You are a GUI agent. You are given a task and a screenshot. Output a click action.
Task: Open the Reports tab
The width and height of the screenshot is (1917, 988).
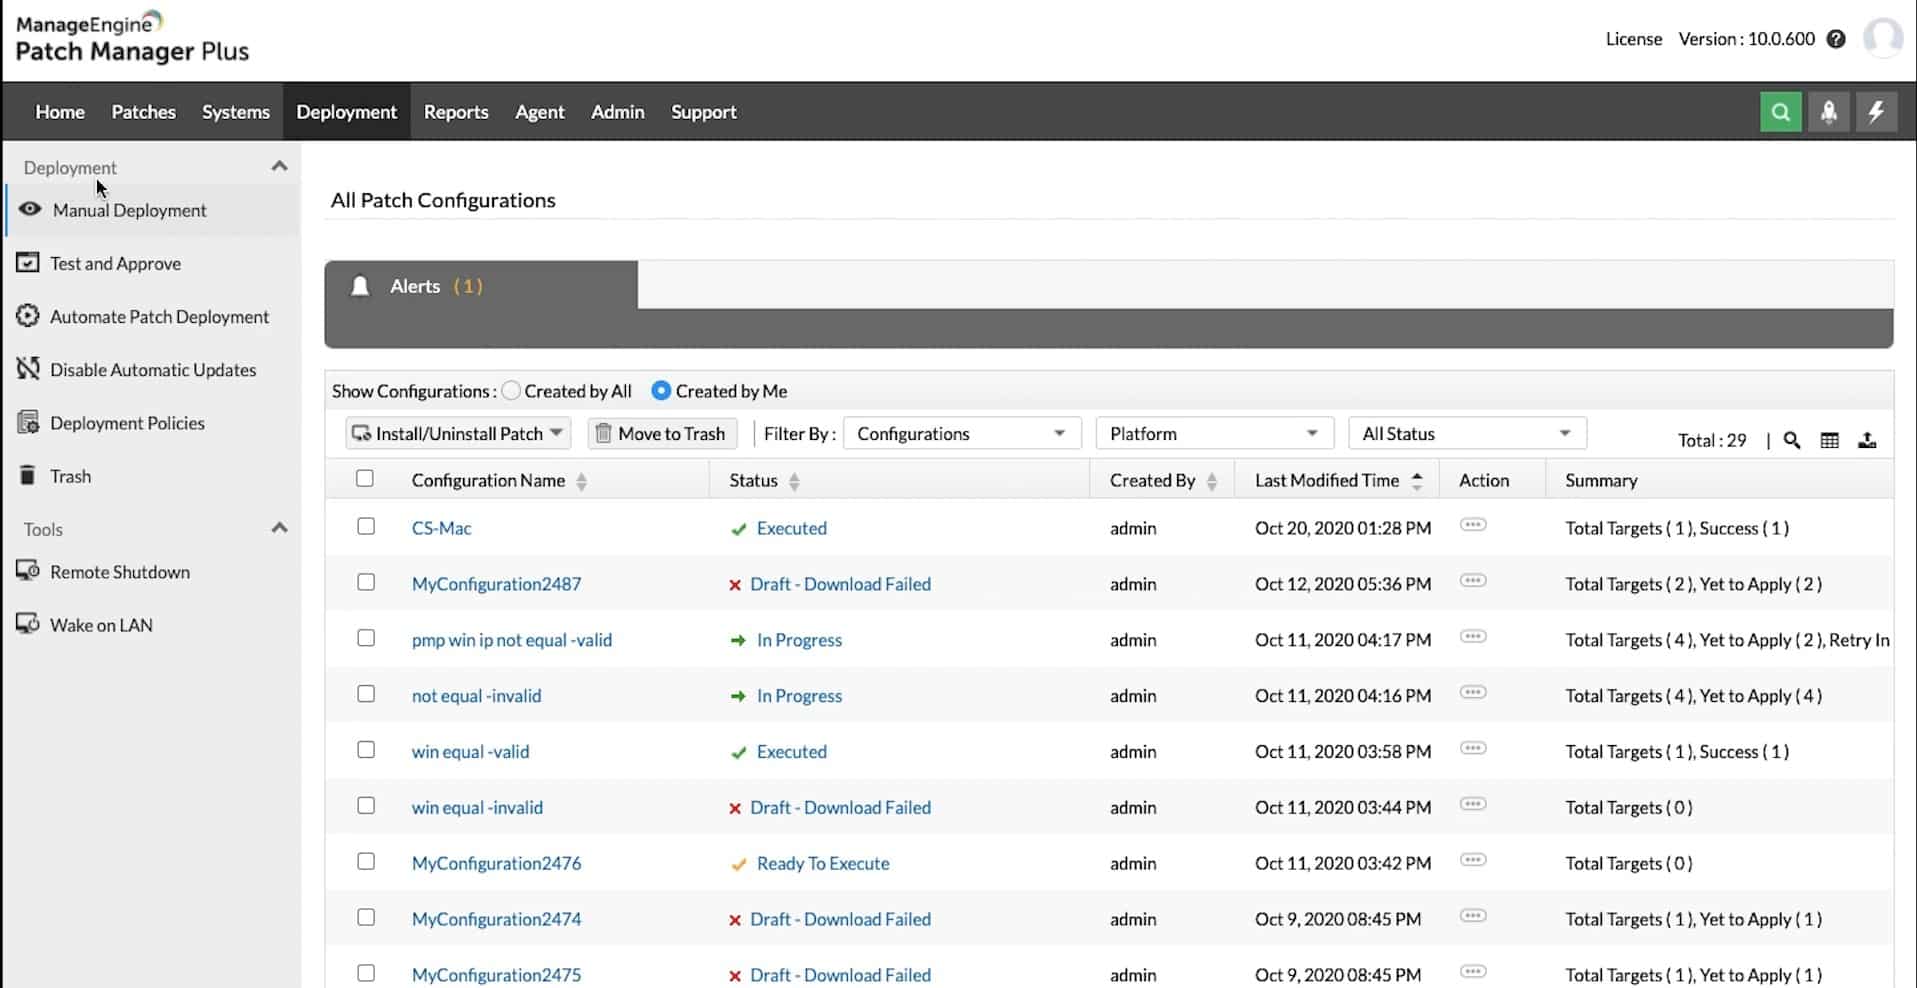coord(456,112)
